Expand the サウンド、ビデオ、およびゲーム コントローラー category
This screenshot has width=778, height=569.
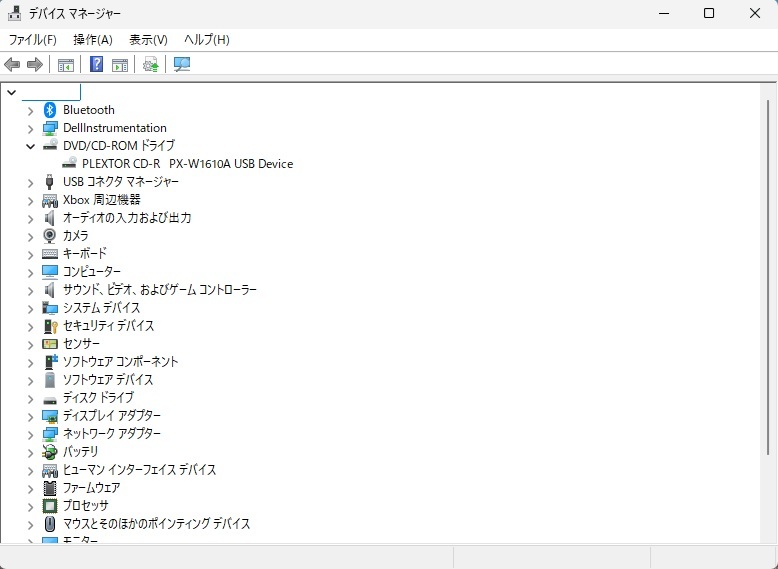(x=30, y=290)
